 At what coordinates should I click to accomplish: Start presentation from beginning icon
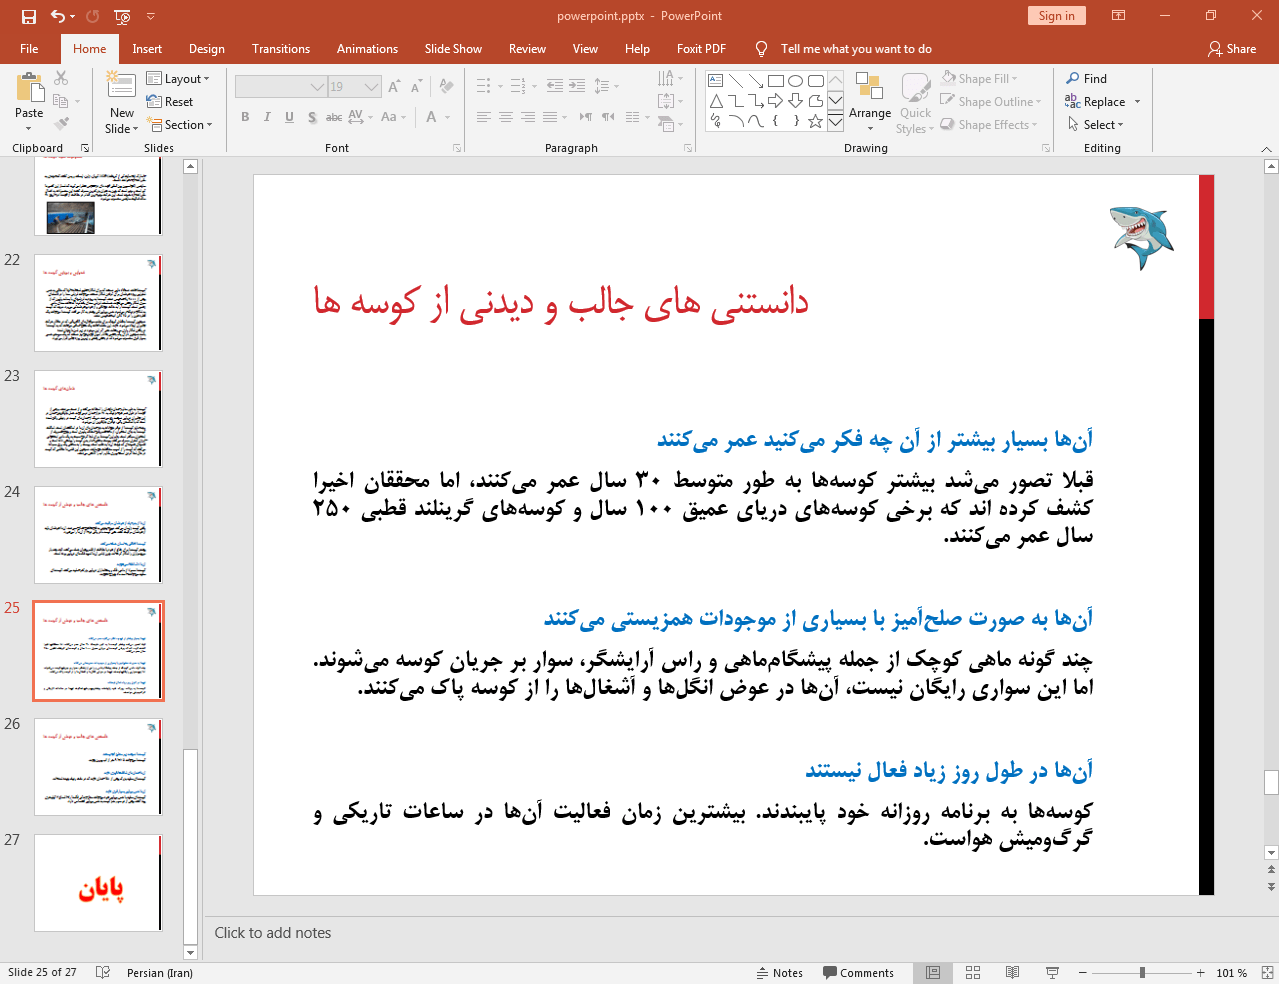[123, 16]
